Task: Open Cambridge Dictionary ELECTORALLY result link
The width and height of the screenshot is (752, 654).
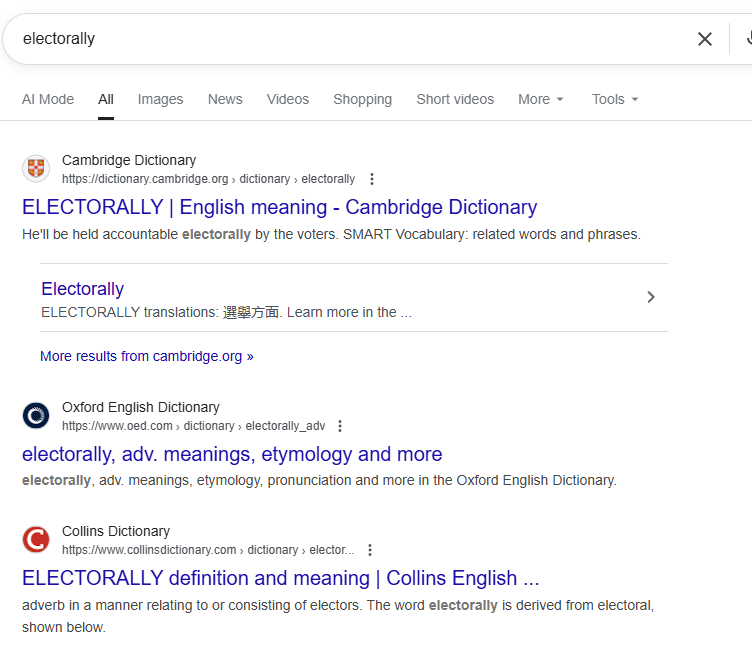Action: click(x=279, y=207)
